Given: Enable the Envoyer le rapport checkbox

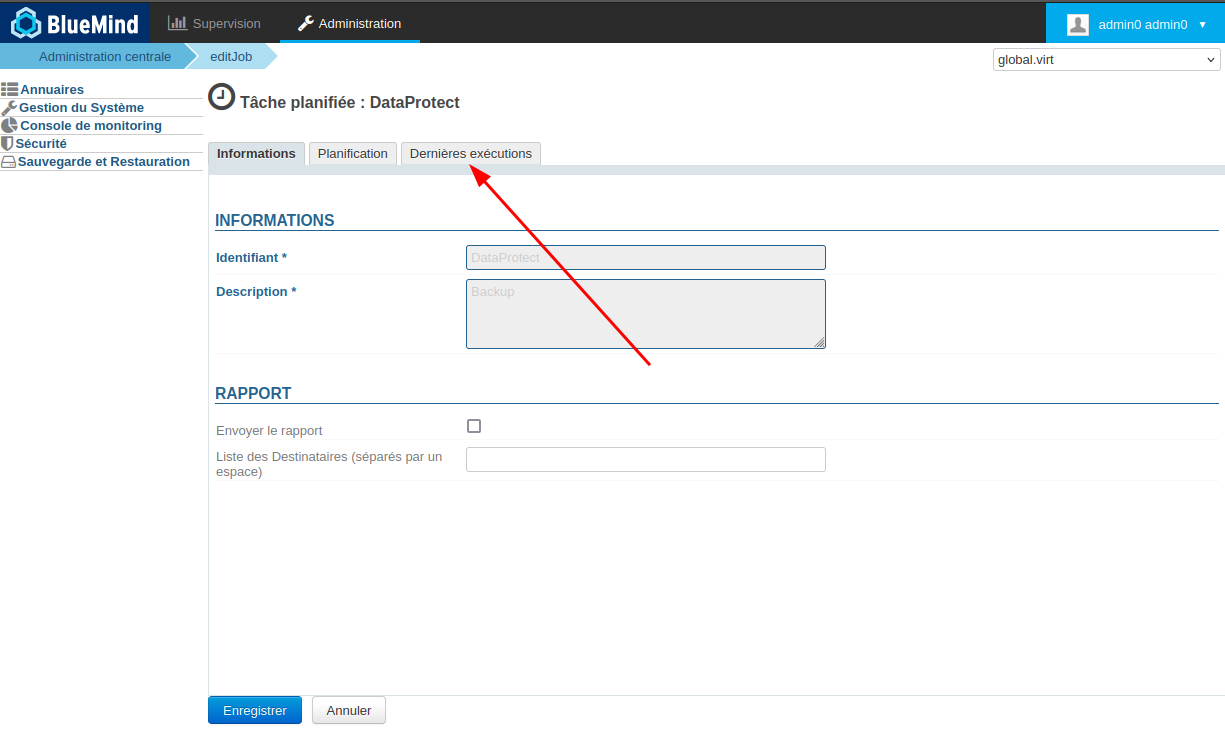Looking at the screenshot, I should (474, 426).
